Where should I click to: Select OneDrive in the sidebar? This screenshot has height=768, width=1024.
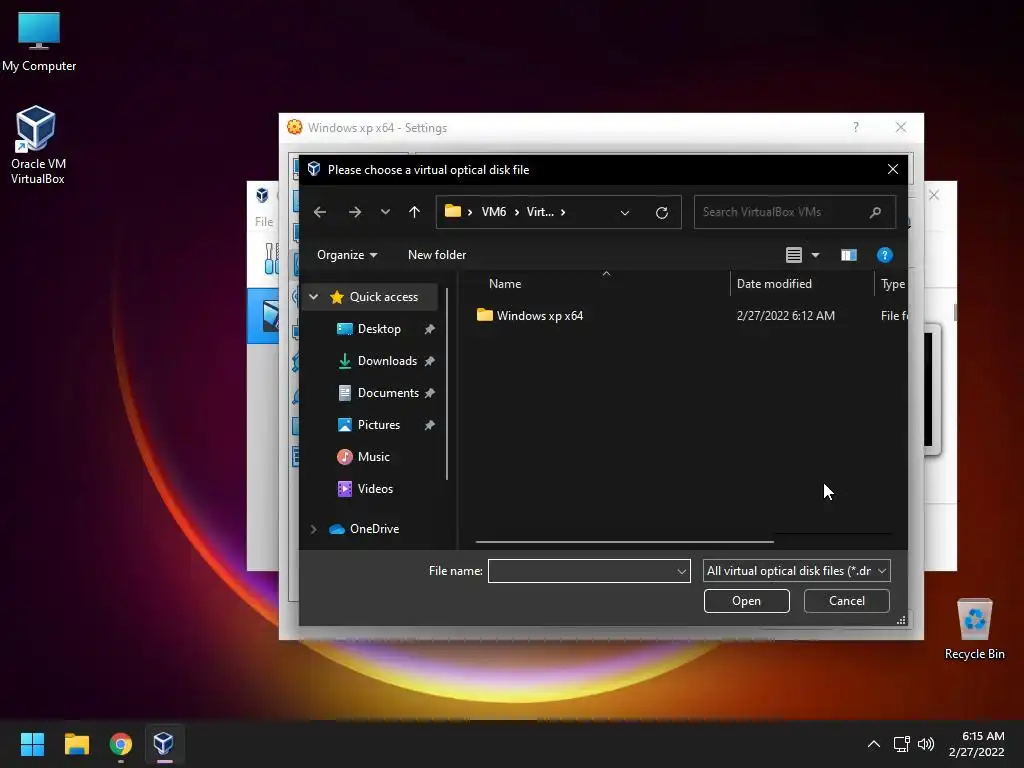(374, 529)
